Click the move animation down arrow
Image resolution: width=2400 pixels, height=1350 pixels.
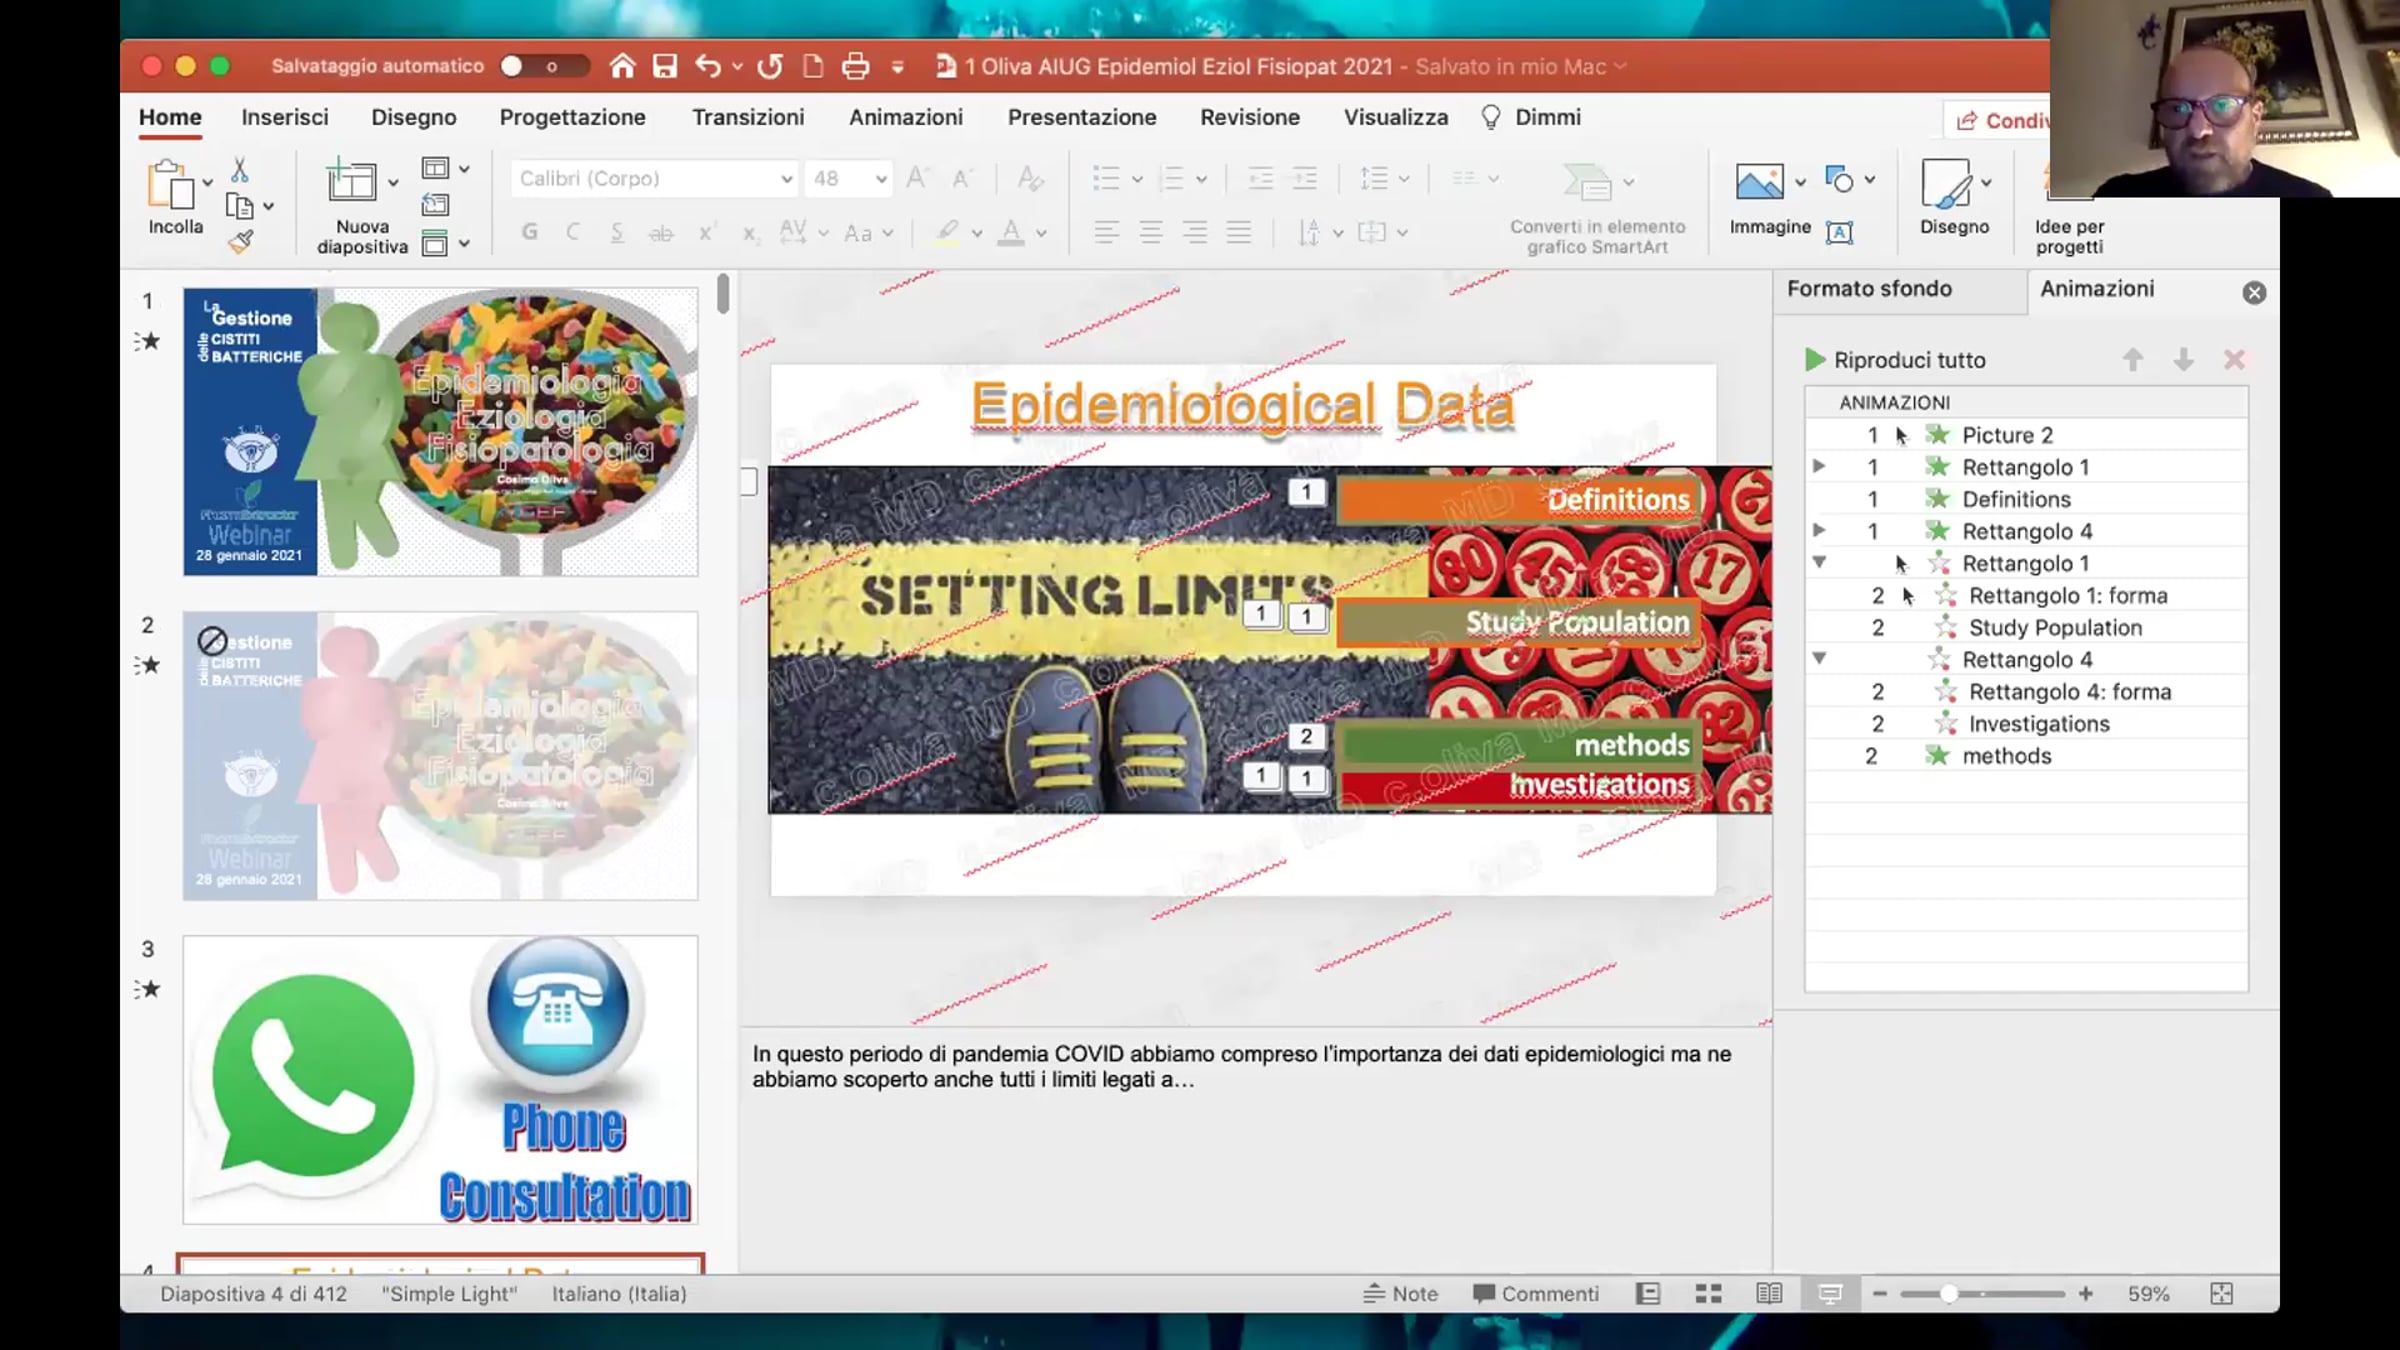click(x=2183, y=360)
